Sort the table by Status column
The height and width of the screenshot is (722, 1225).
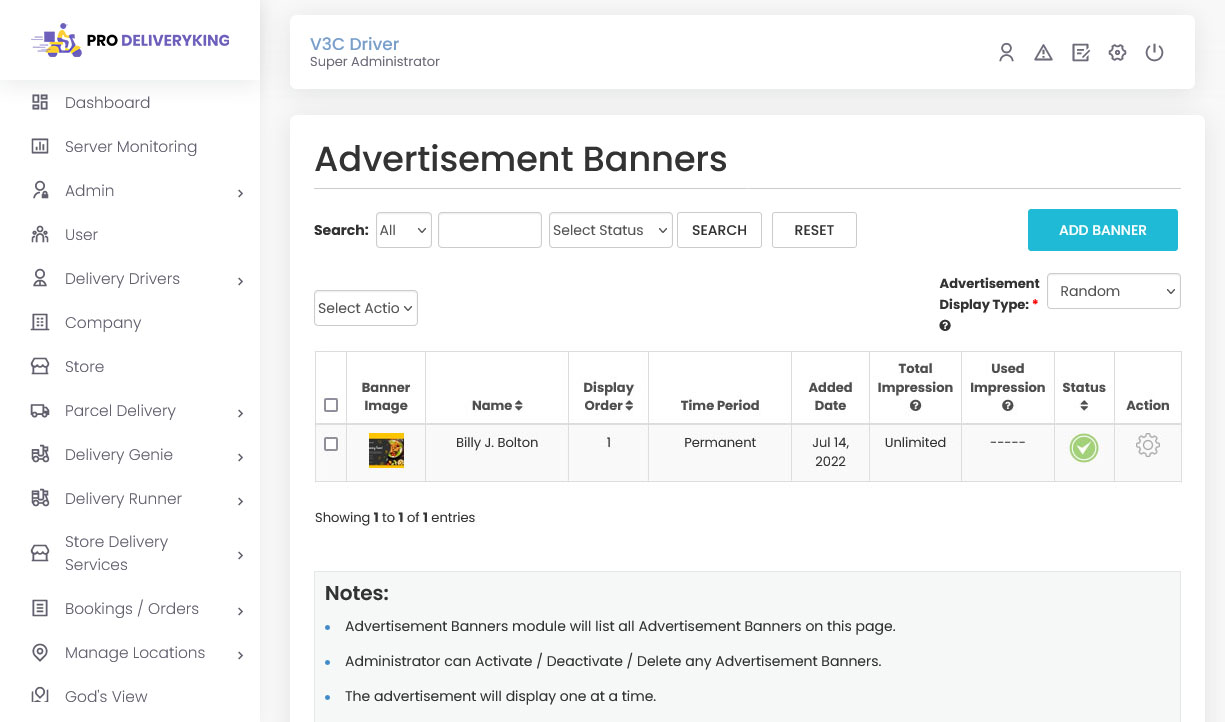[x=1084, y=396]
